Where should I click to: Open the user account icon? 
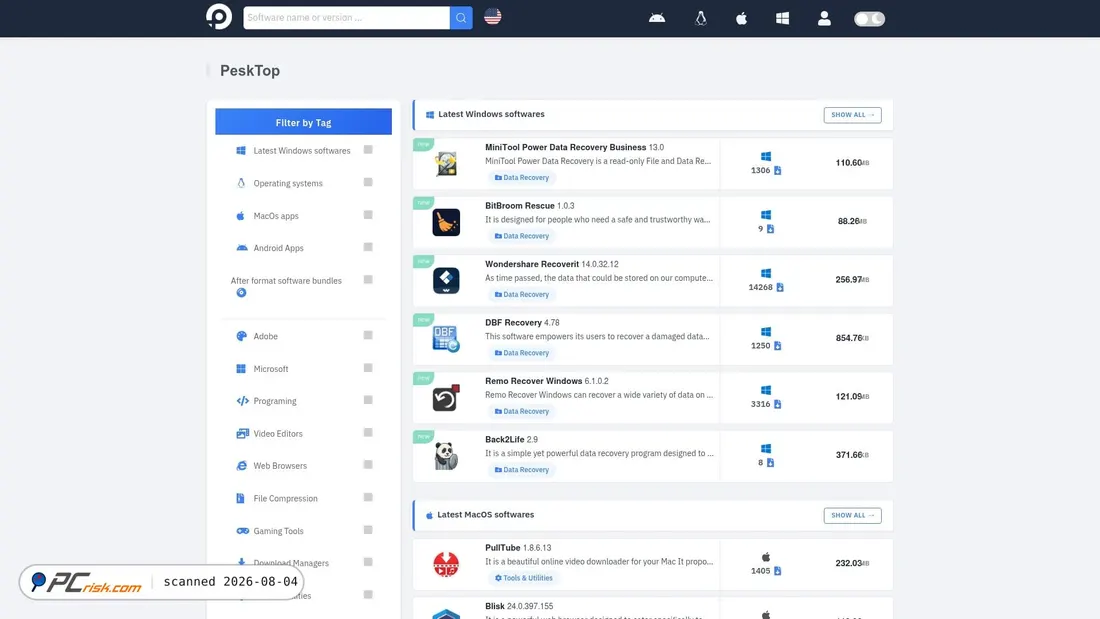pos(824,18)
